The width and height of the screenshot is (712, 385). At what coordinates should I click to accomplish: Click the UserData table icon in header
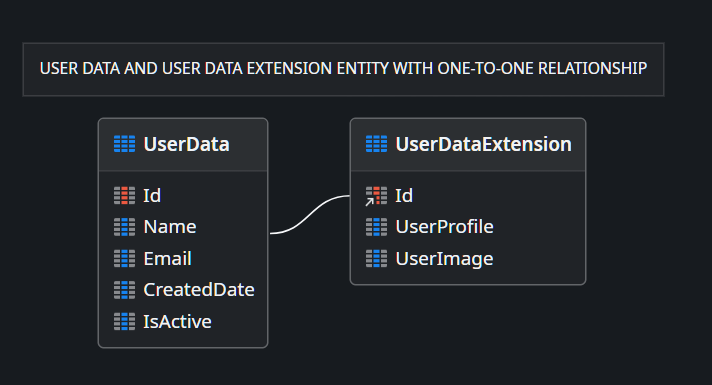(124, 144)
